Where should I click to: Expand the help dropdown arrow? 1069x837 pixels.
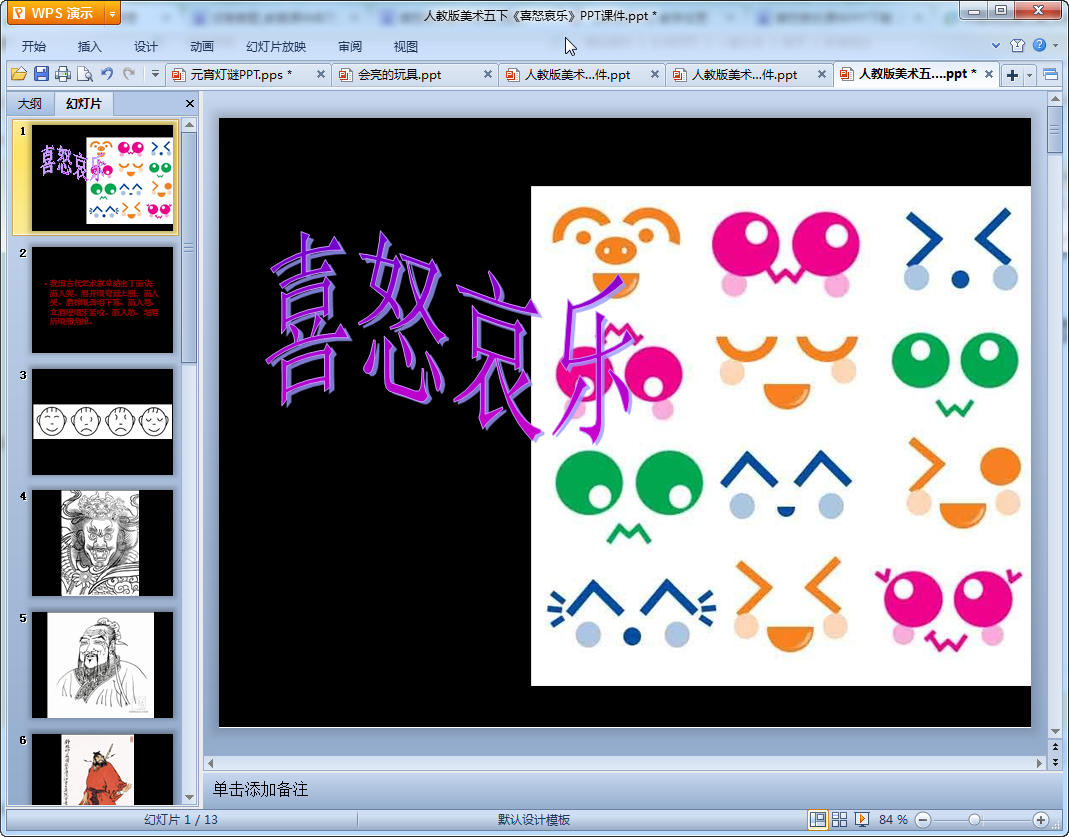point(1055,46)
